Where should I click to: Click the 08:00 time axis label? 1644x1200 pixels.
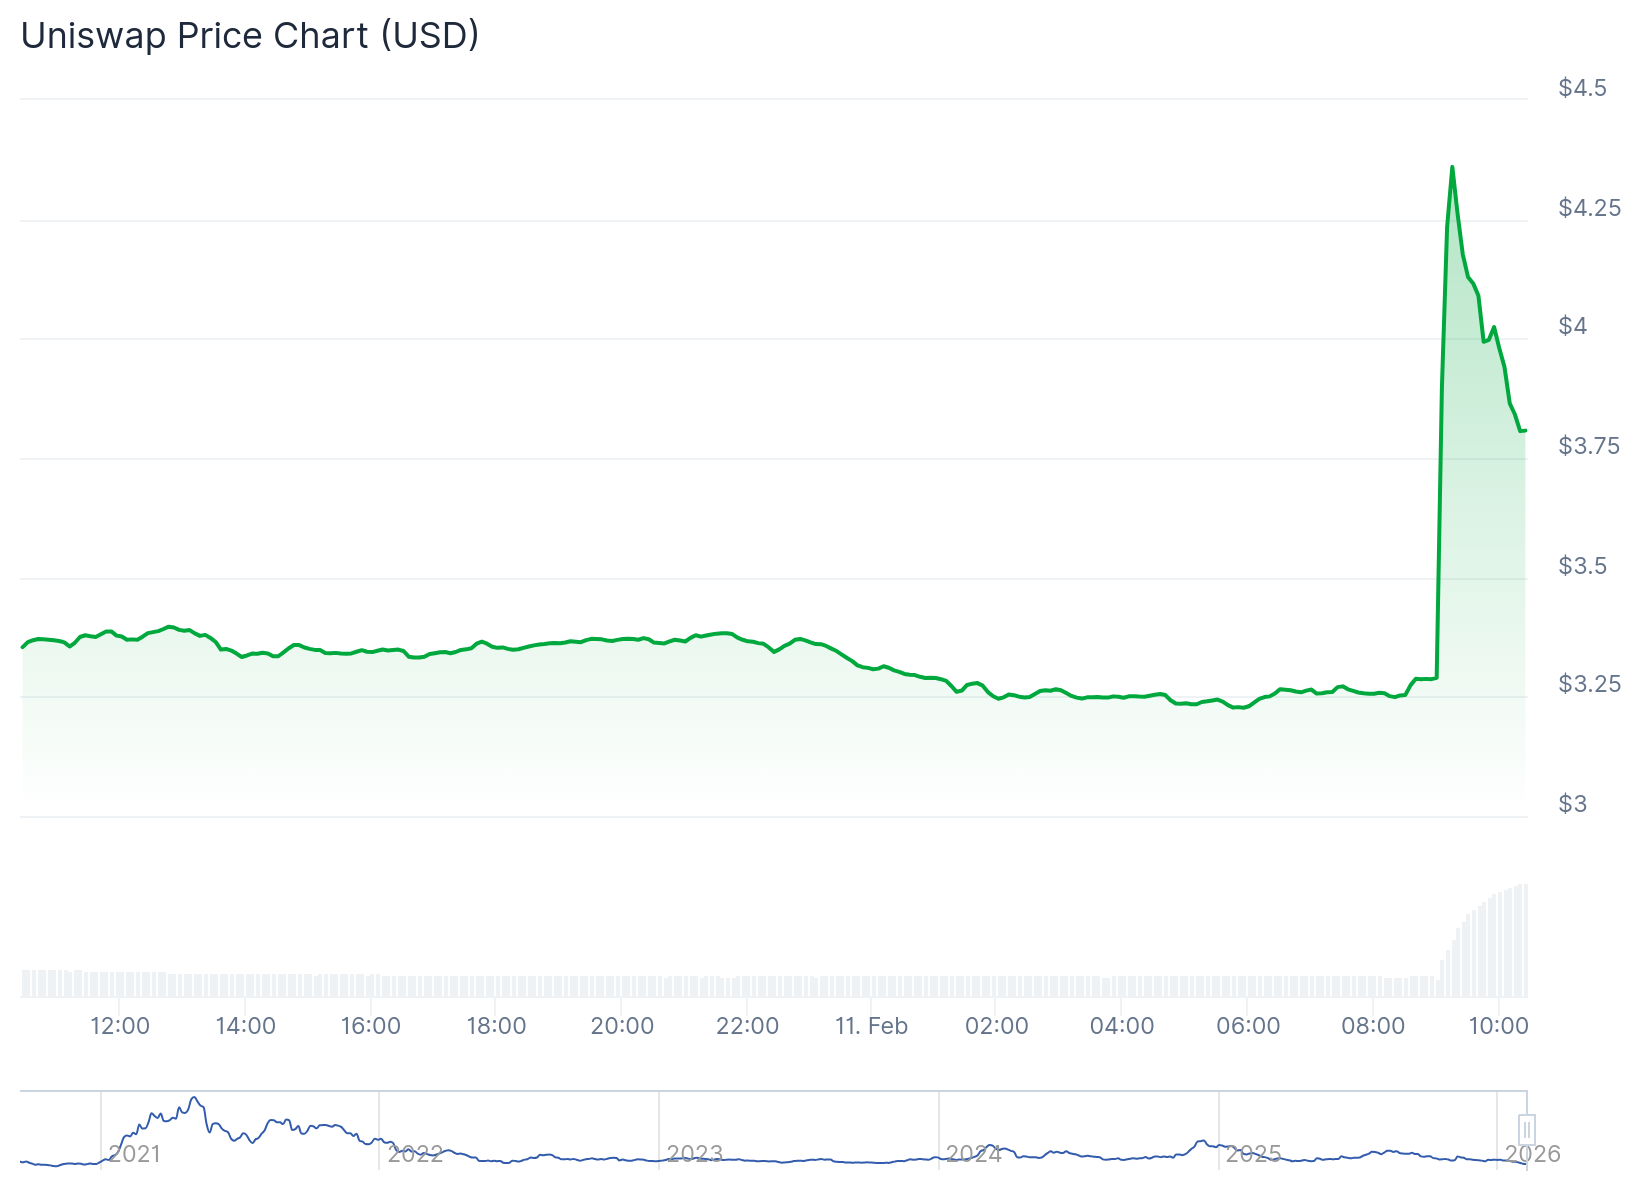(x=1373, y=1026)
